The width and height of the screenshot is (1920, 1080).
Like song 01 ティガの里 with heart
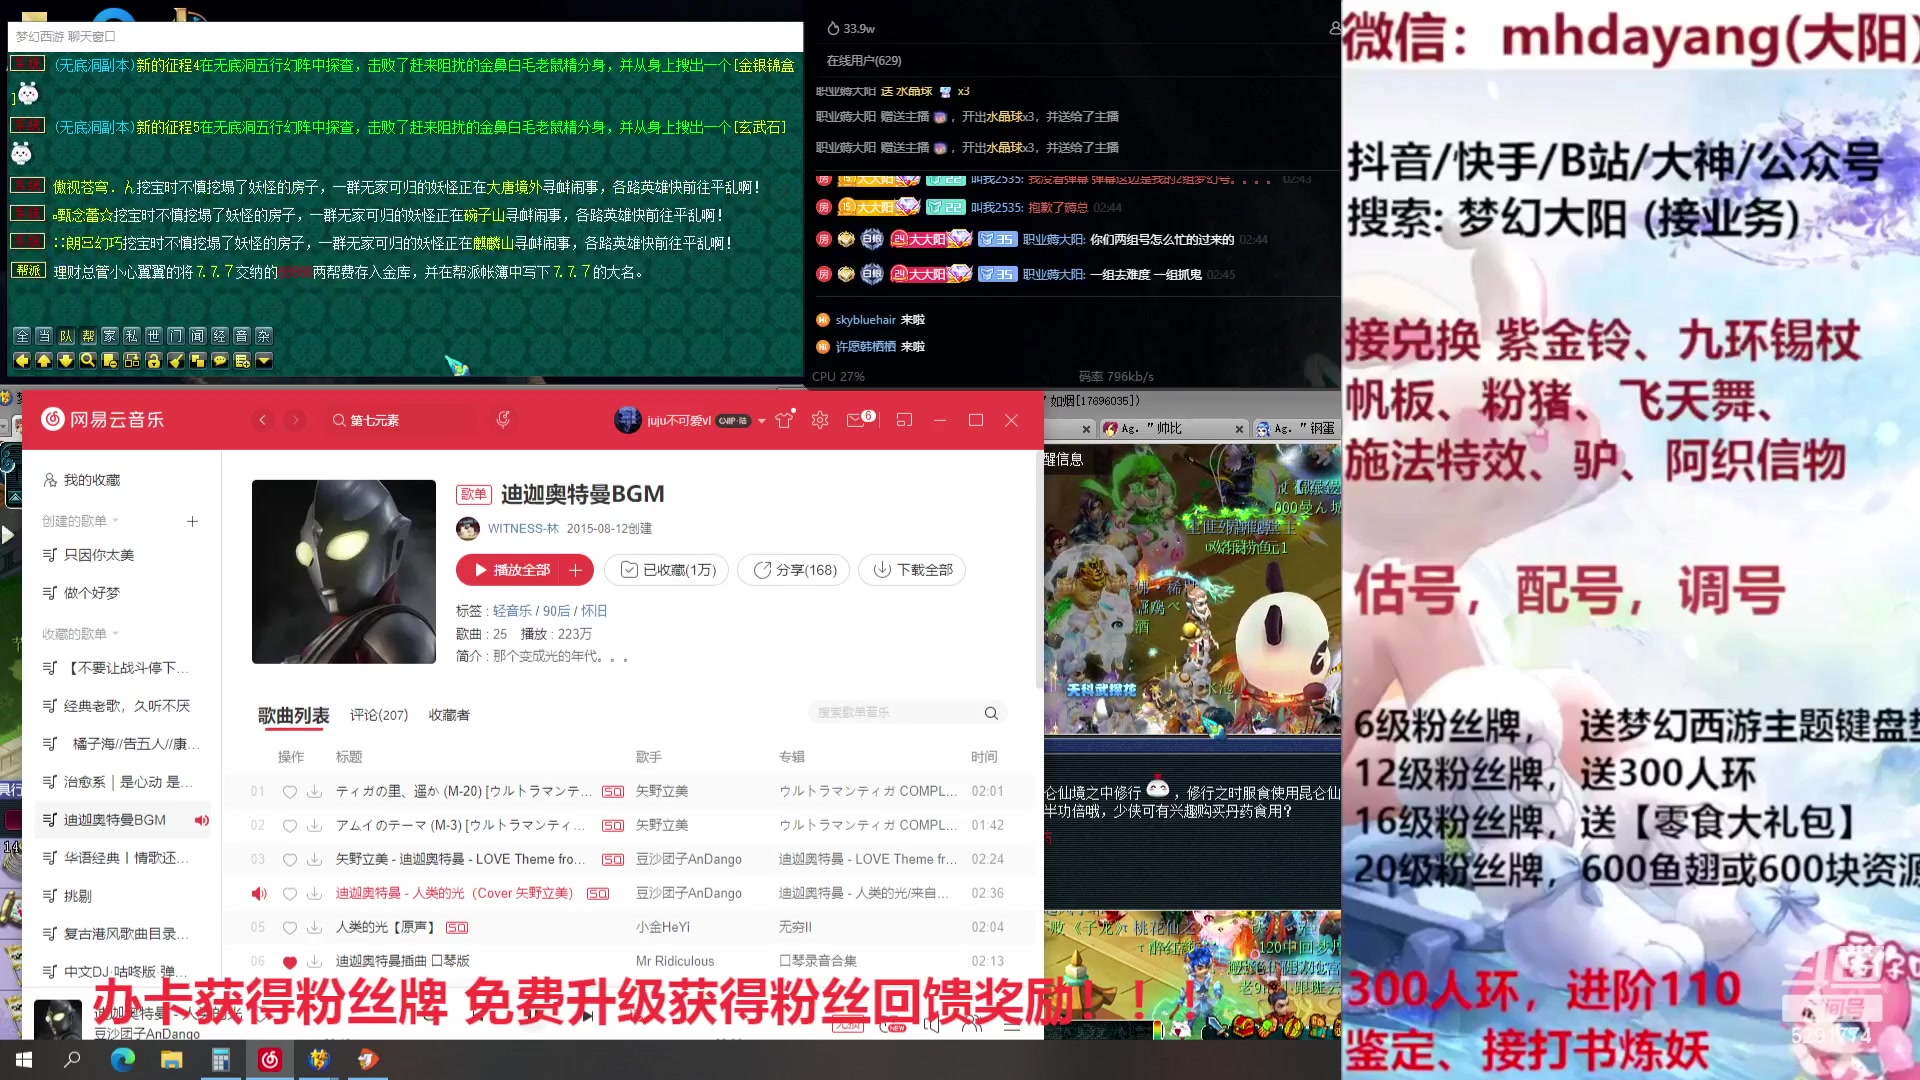290,791
